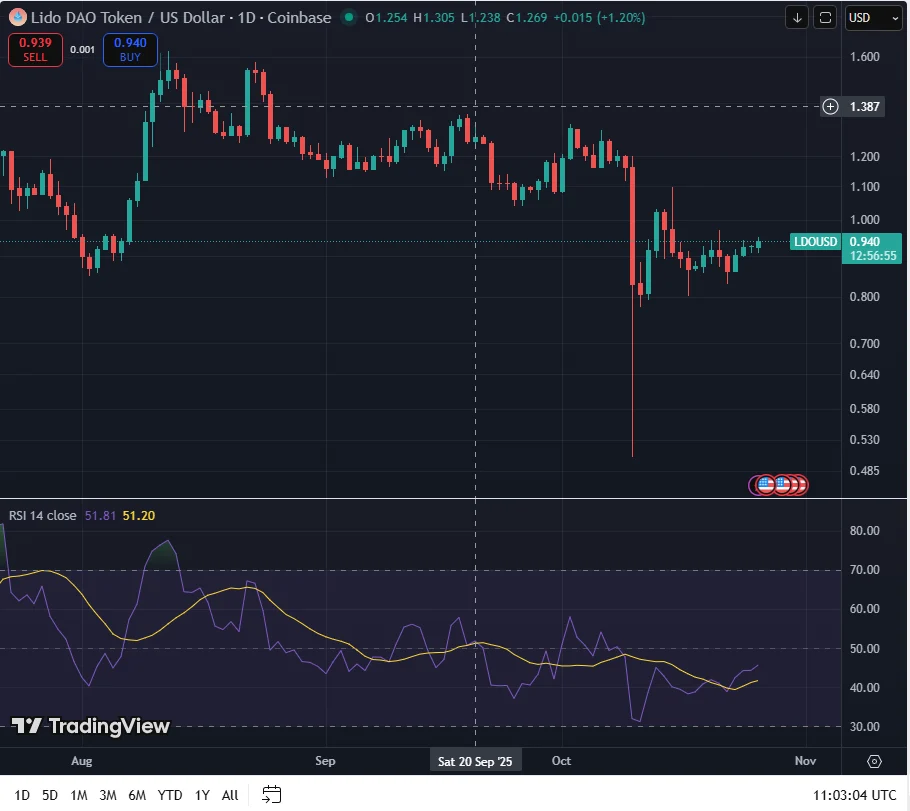
Task: Show All time range
Action: [230, 795]
